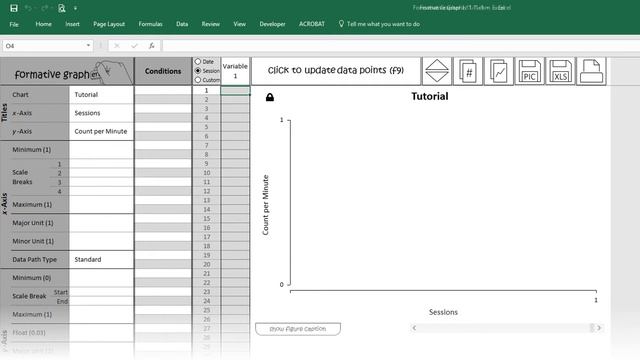Click the Undo arrow in title bar

point(28,8)
